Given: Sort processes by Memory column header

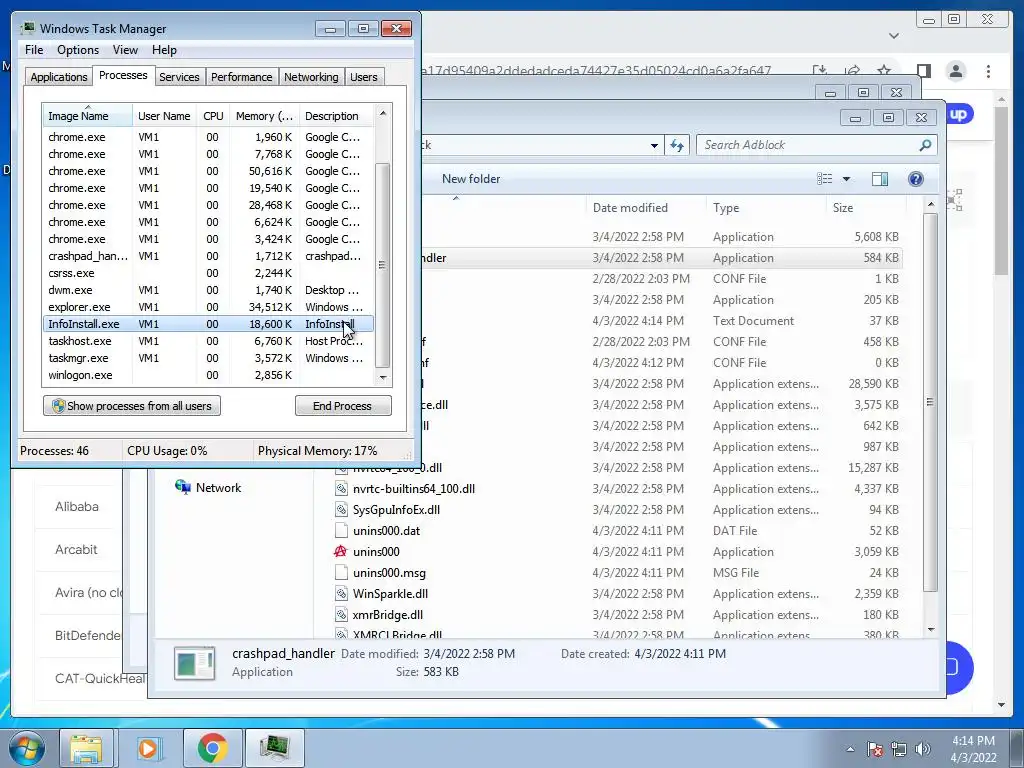Looking at the screenshot, I should coord(264,116).
